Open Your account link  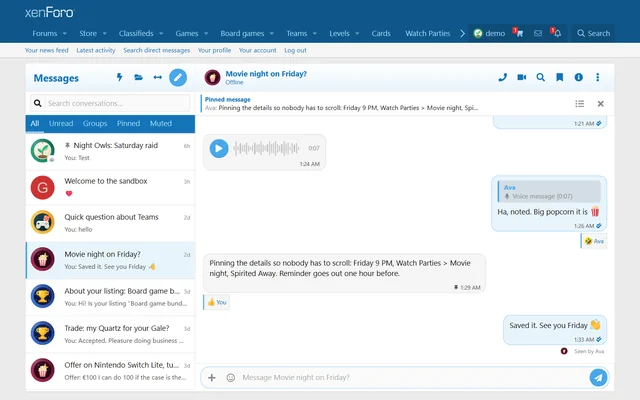(258, 50)
